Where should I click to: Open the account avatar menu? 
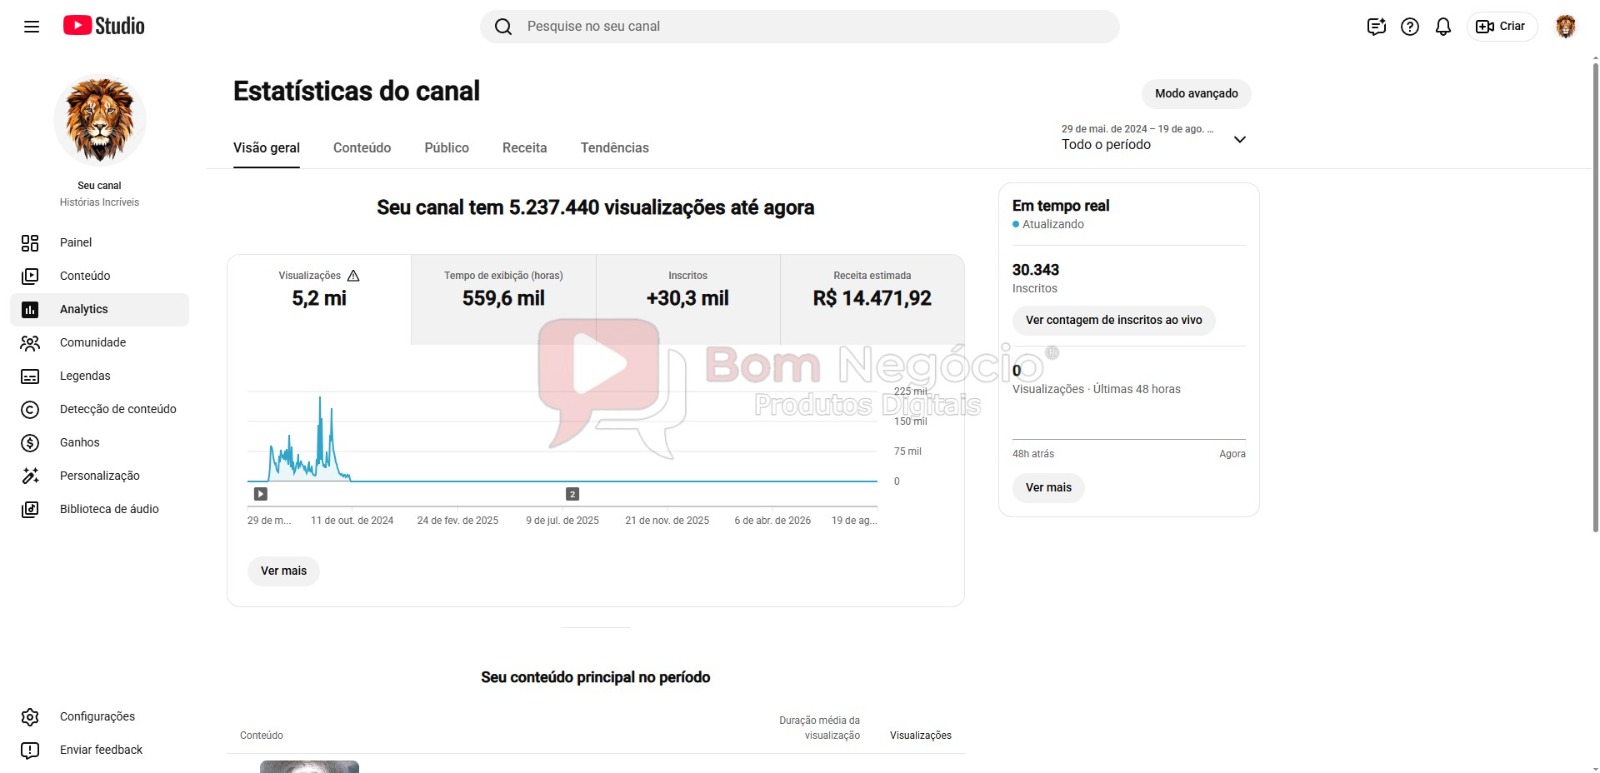(1565, 27)
